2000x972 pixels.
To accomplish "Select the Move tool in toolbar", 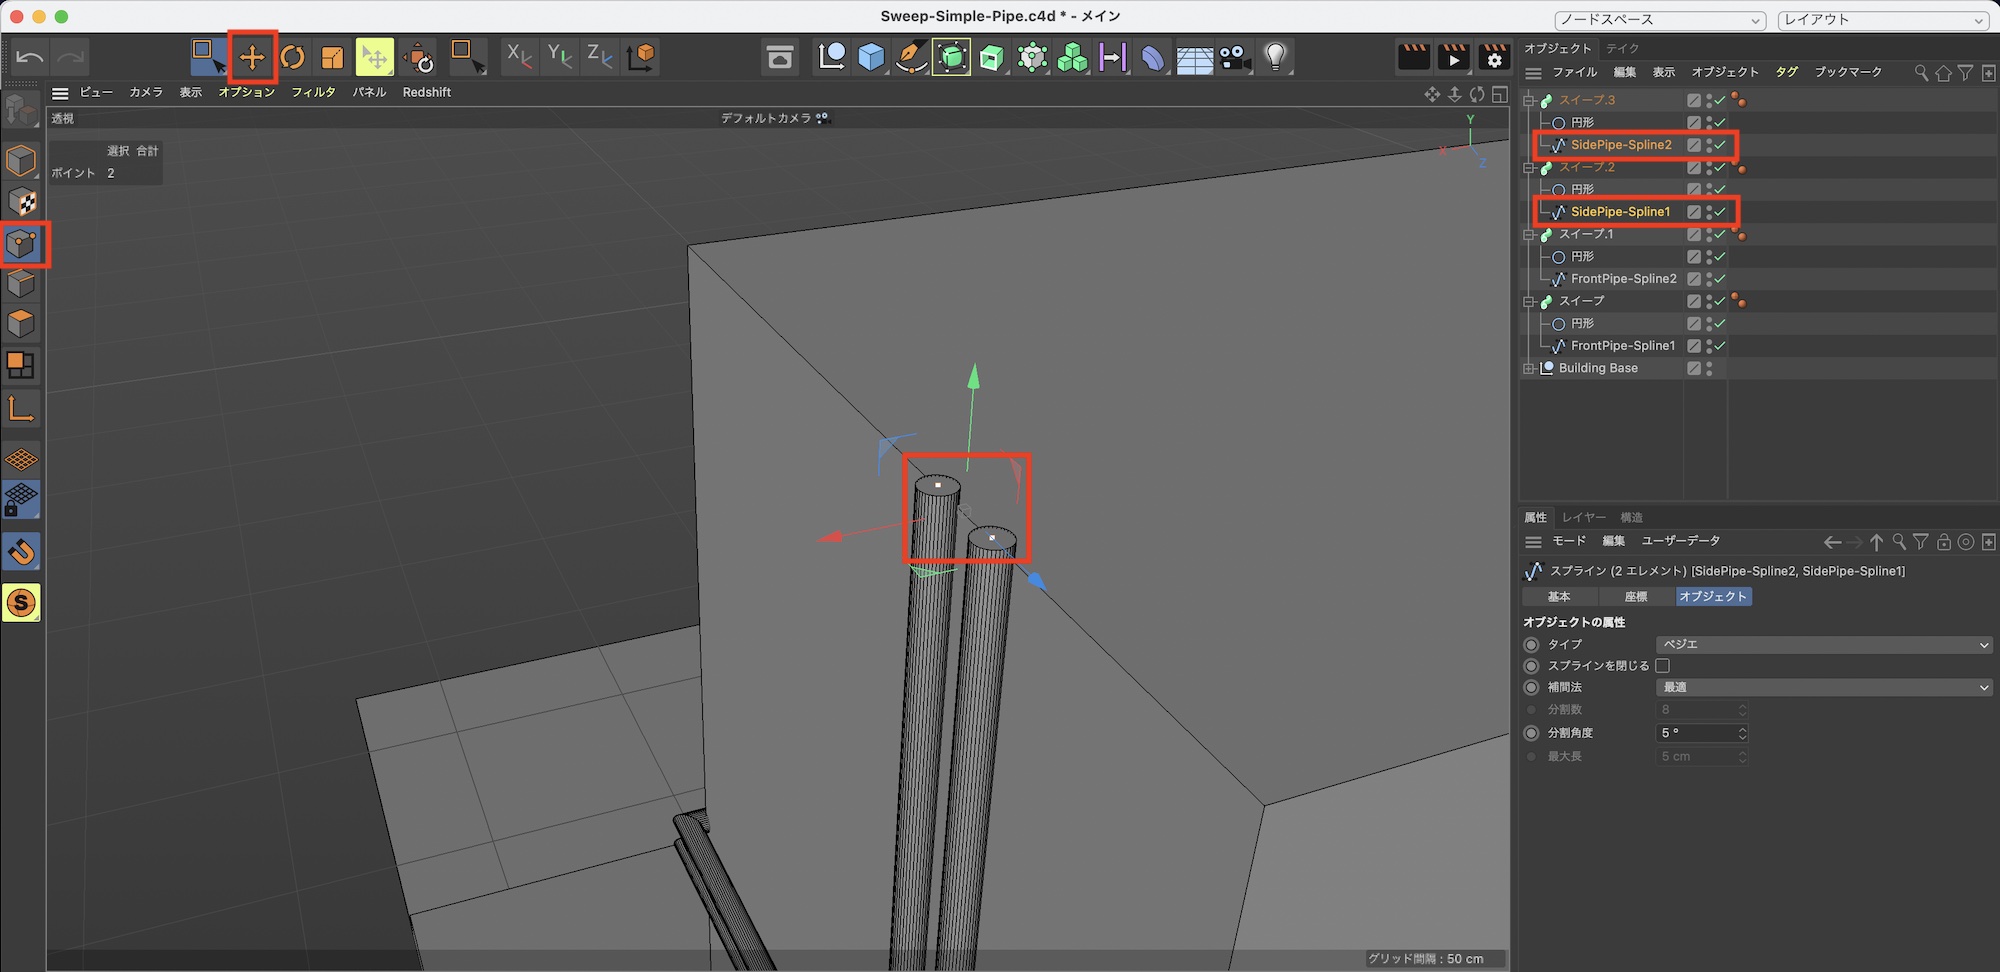I will coord(252,57).
